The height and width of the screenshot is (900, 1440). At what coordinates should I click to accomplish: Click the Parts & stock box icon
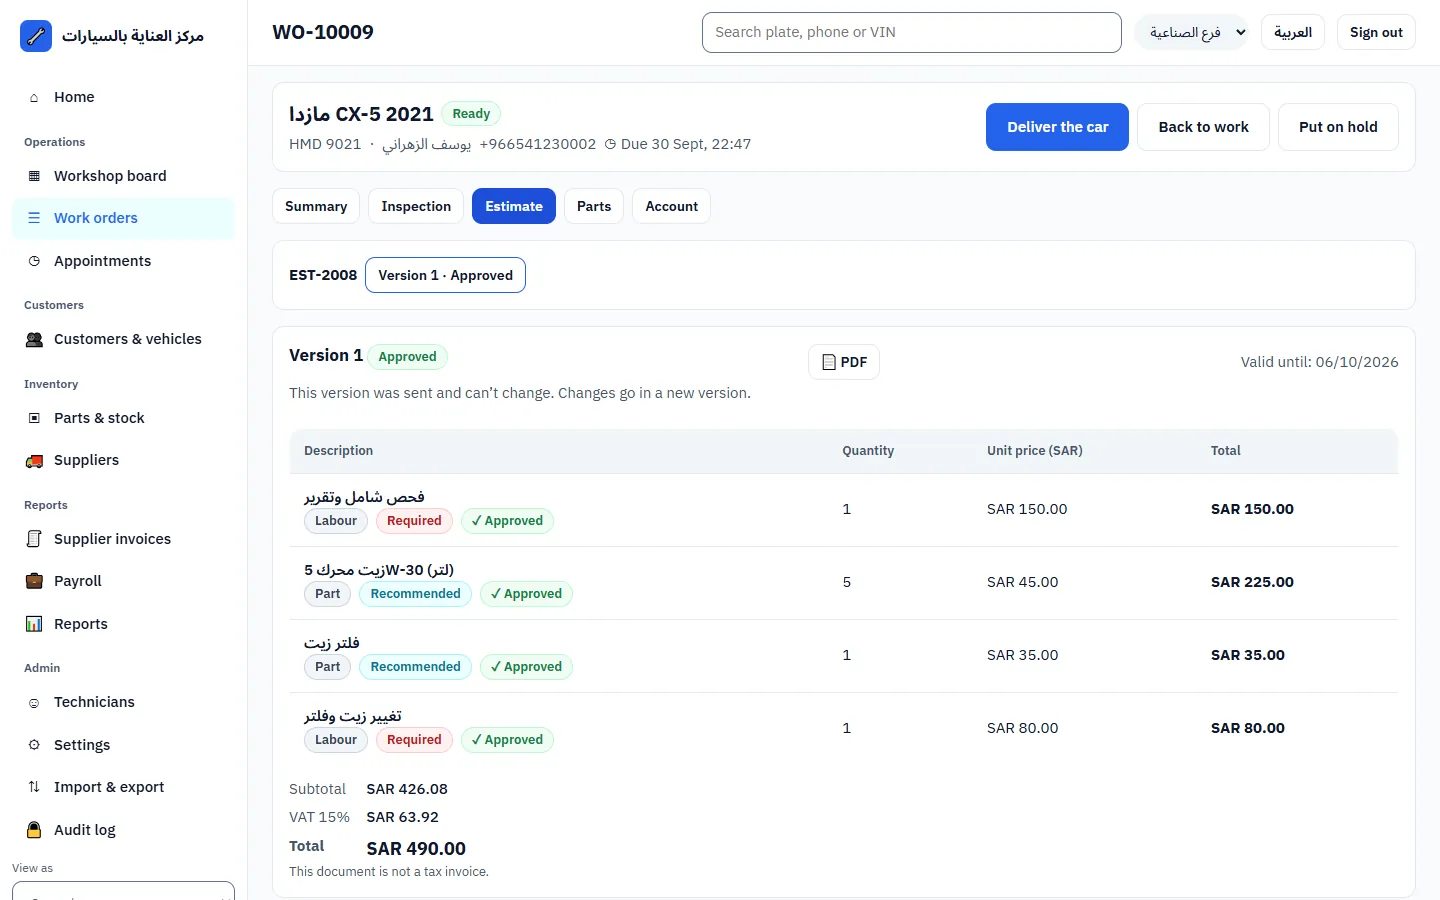coord(34,418)
